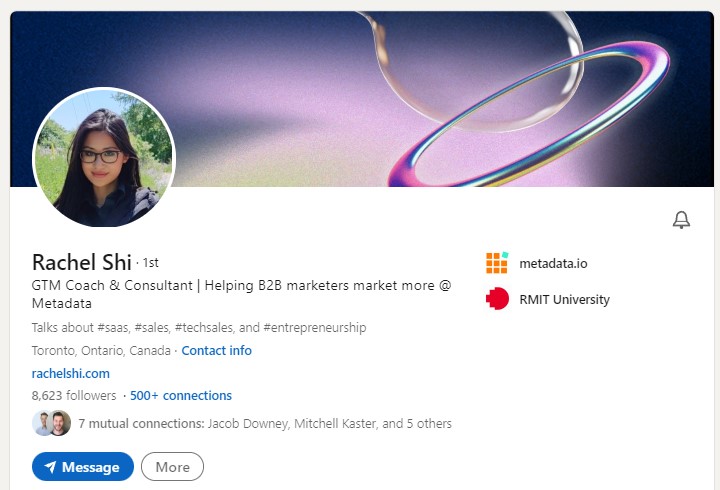Click Rachel Shi's profile photo
Image resolution: width=720 pixels, height=490 pixels.
(x=104, y=157)
